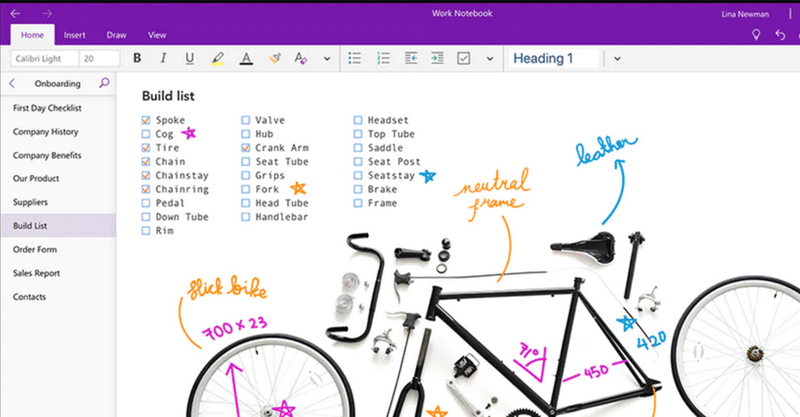Screen dimensions: 800x417
Task: Click the Build list page title
Action: (x=168, y=96)
